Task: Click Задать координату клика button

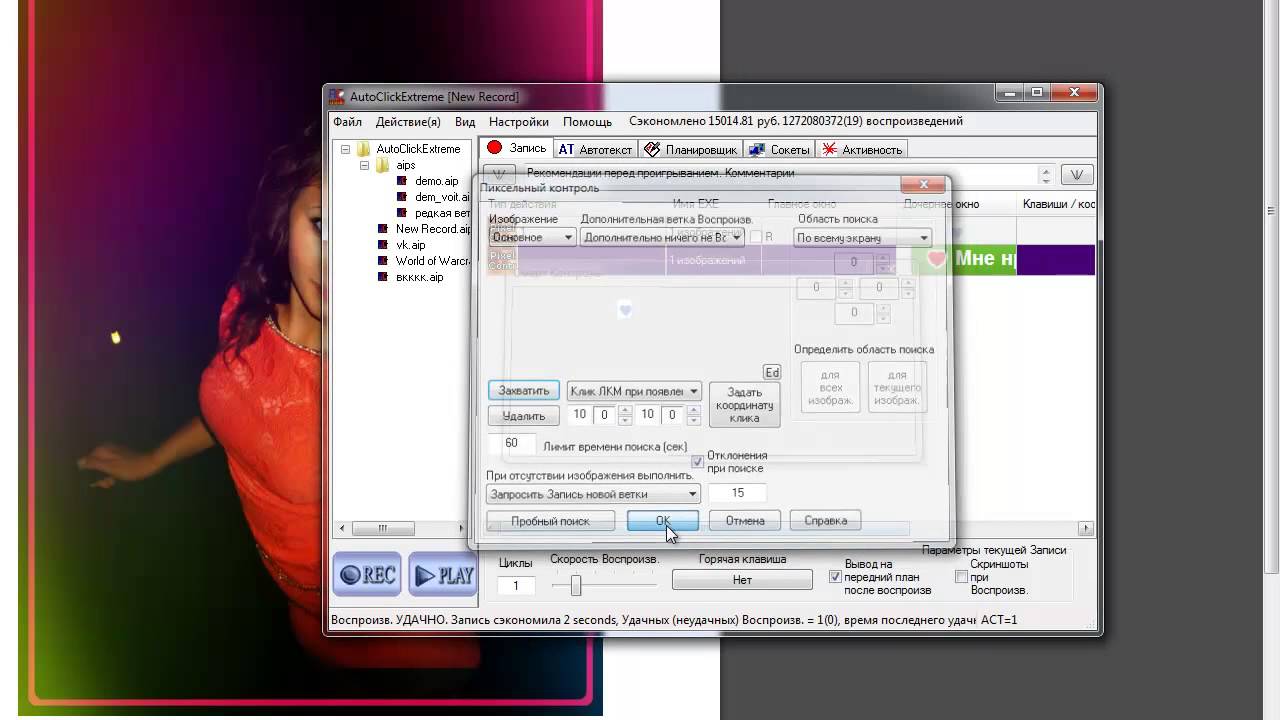Action: click(x=744, y=405)
